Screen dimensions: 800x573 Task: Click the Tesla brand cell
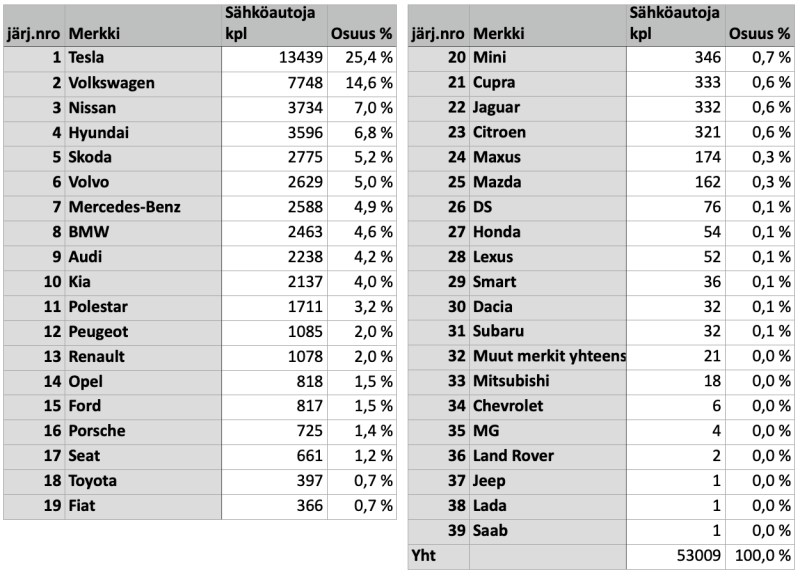pyautogui.click(x=88, y=58)
